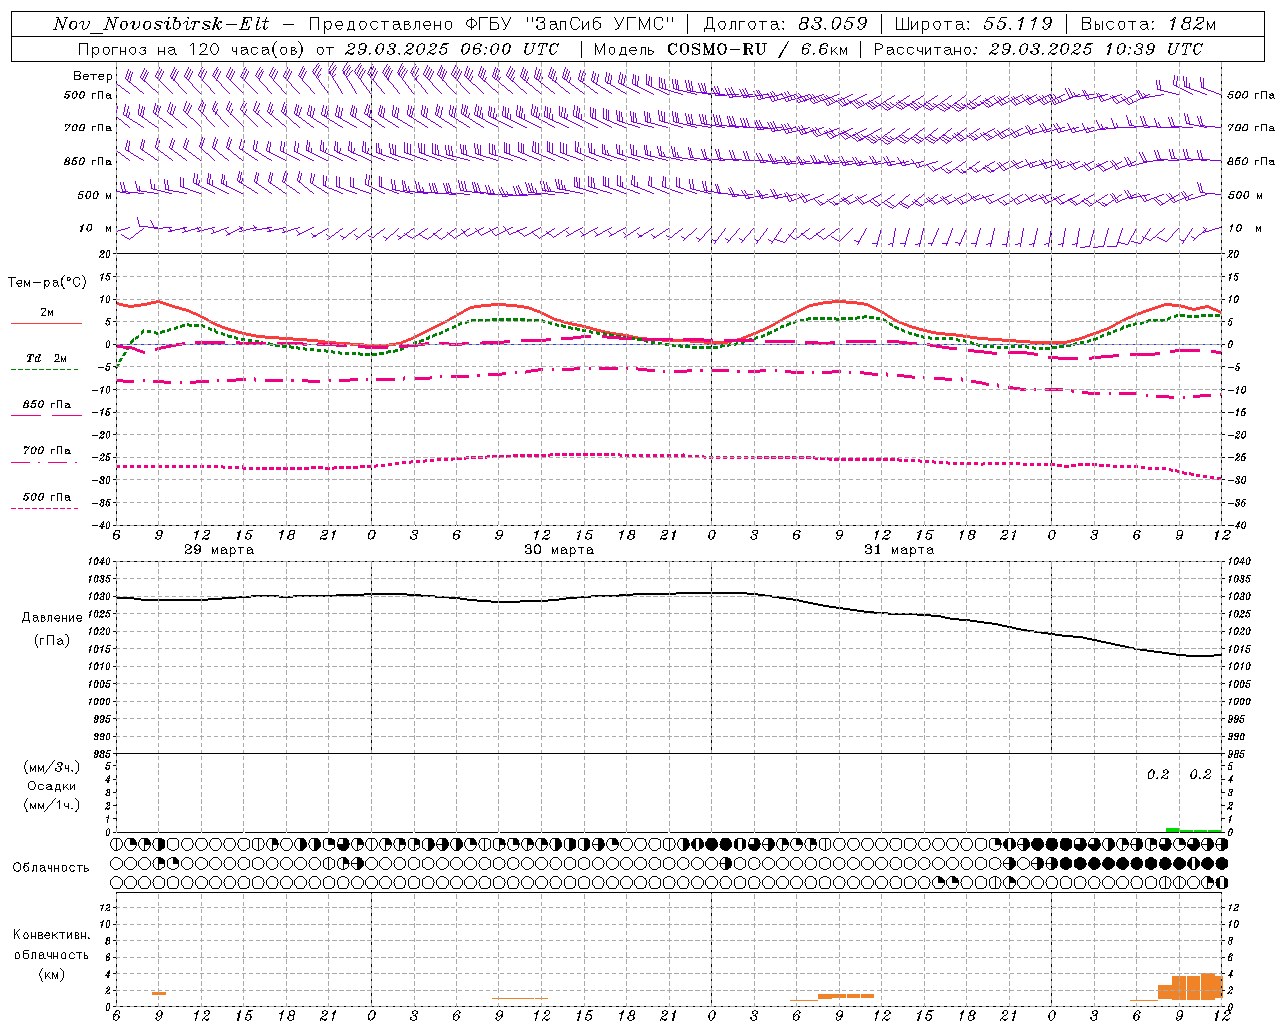
Task: Click red solid line sample under 2м legend
Action: pyautogui.click(x=46, y=323)
